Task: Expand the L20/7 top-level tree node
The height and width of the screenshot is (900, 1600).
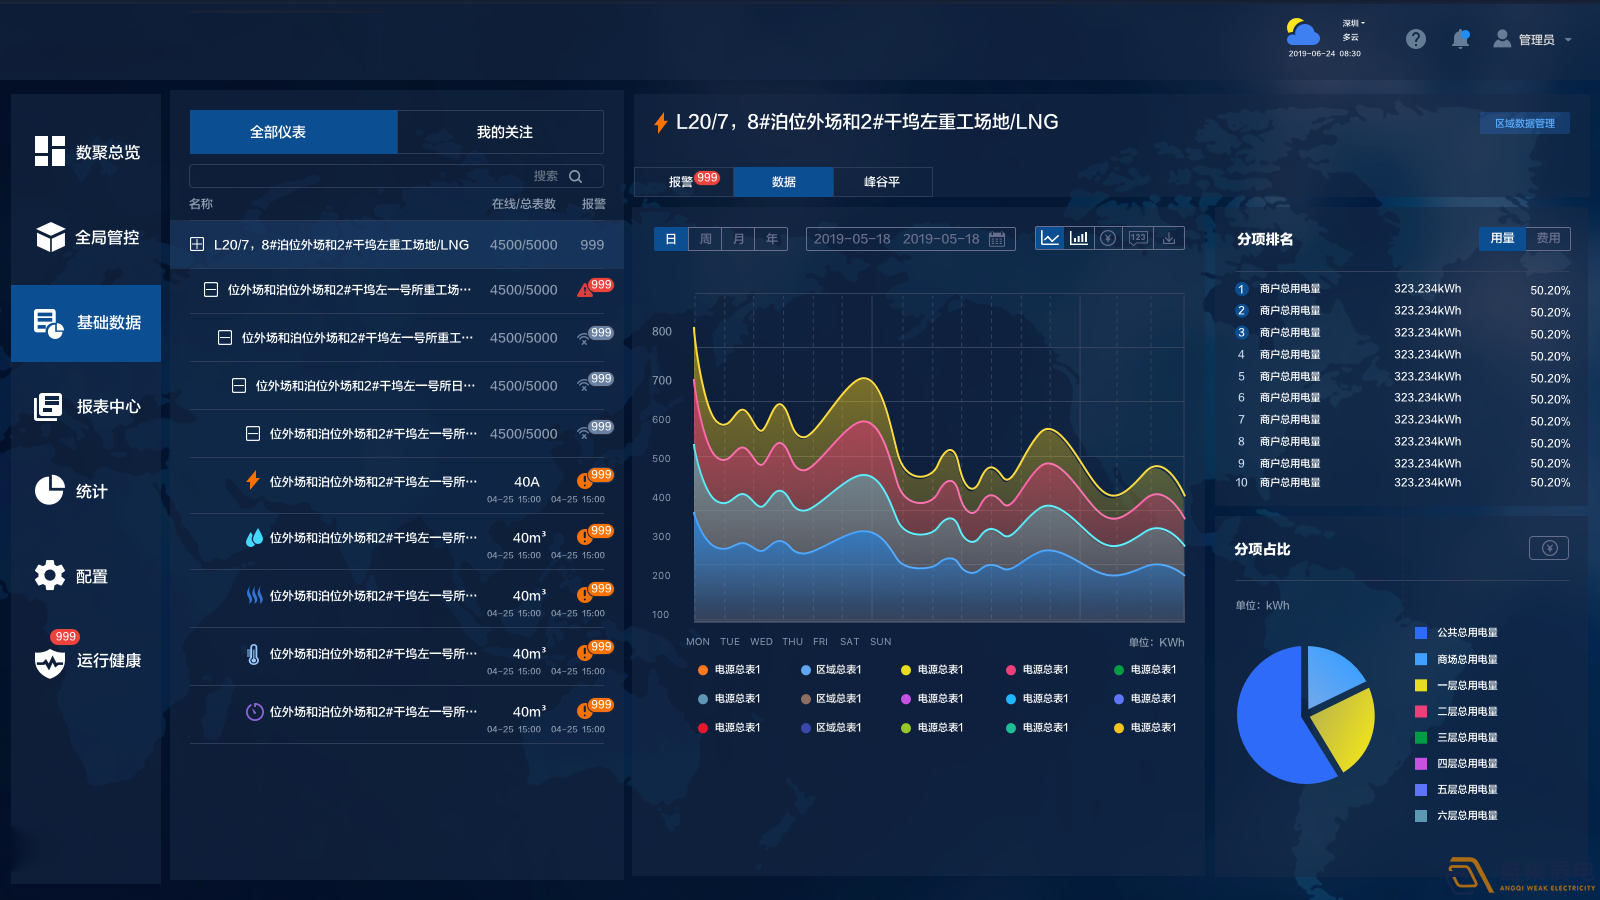Action: tap(197, 245)
